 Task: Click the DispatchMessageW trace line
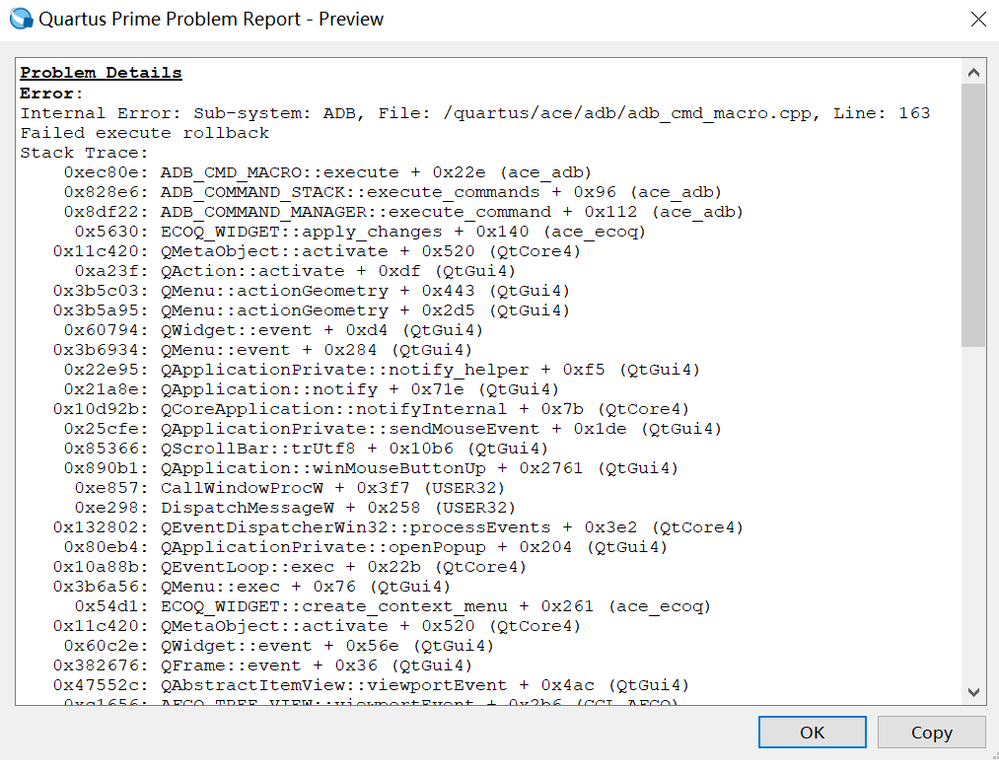click(x=295, y=508)
